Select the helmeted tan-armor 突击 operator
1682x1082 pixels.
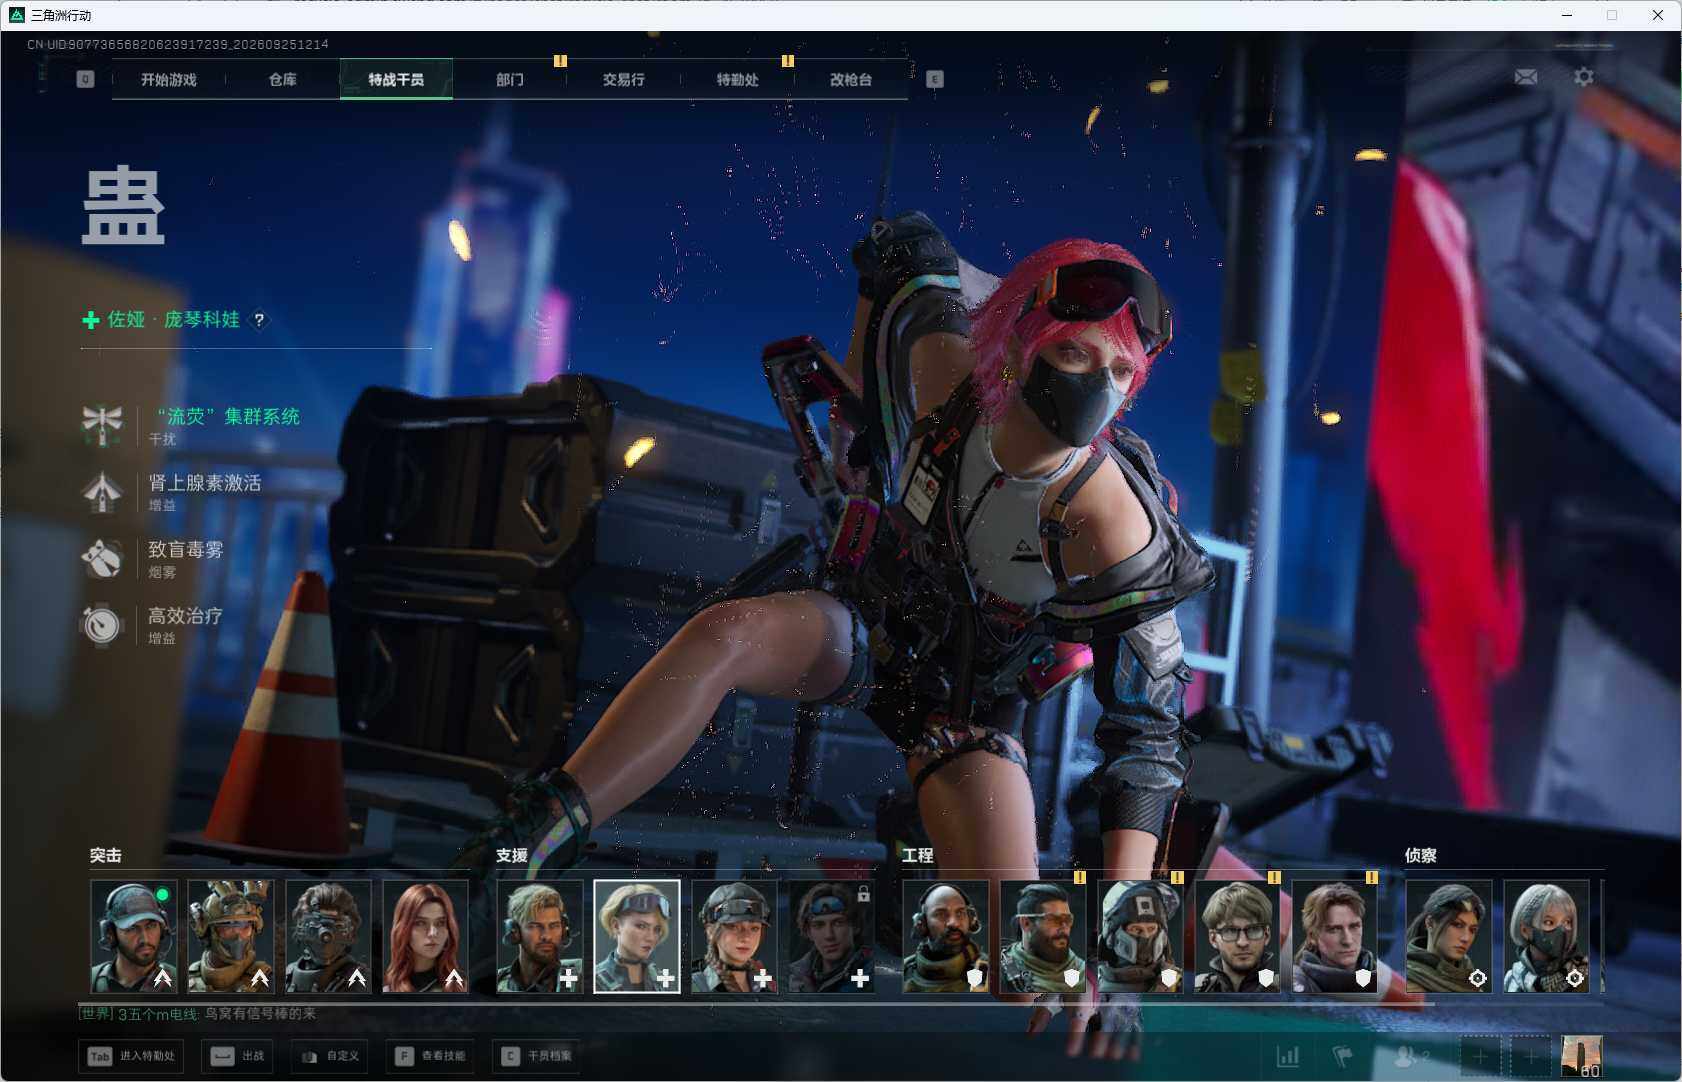tap(231, 936)
